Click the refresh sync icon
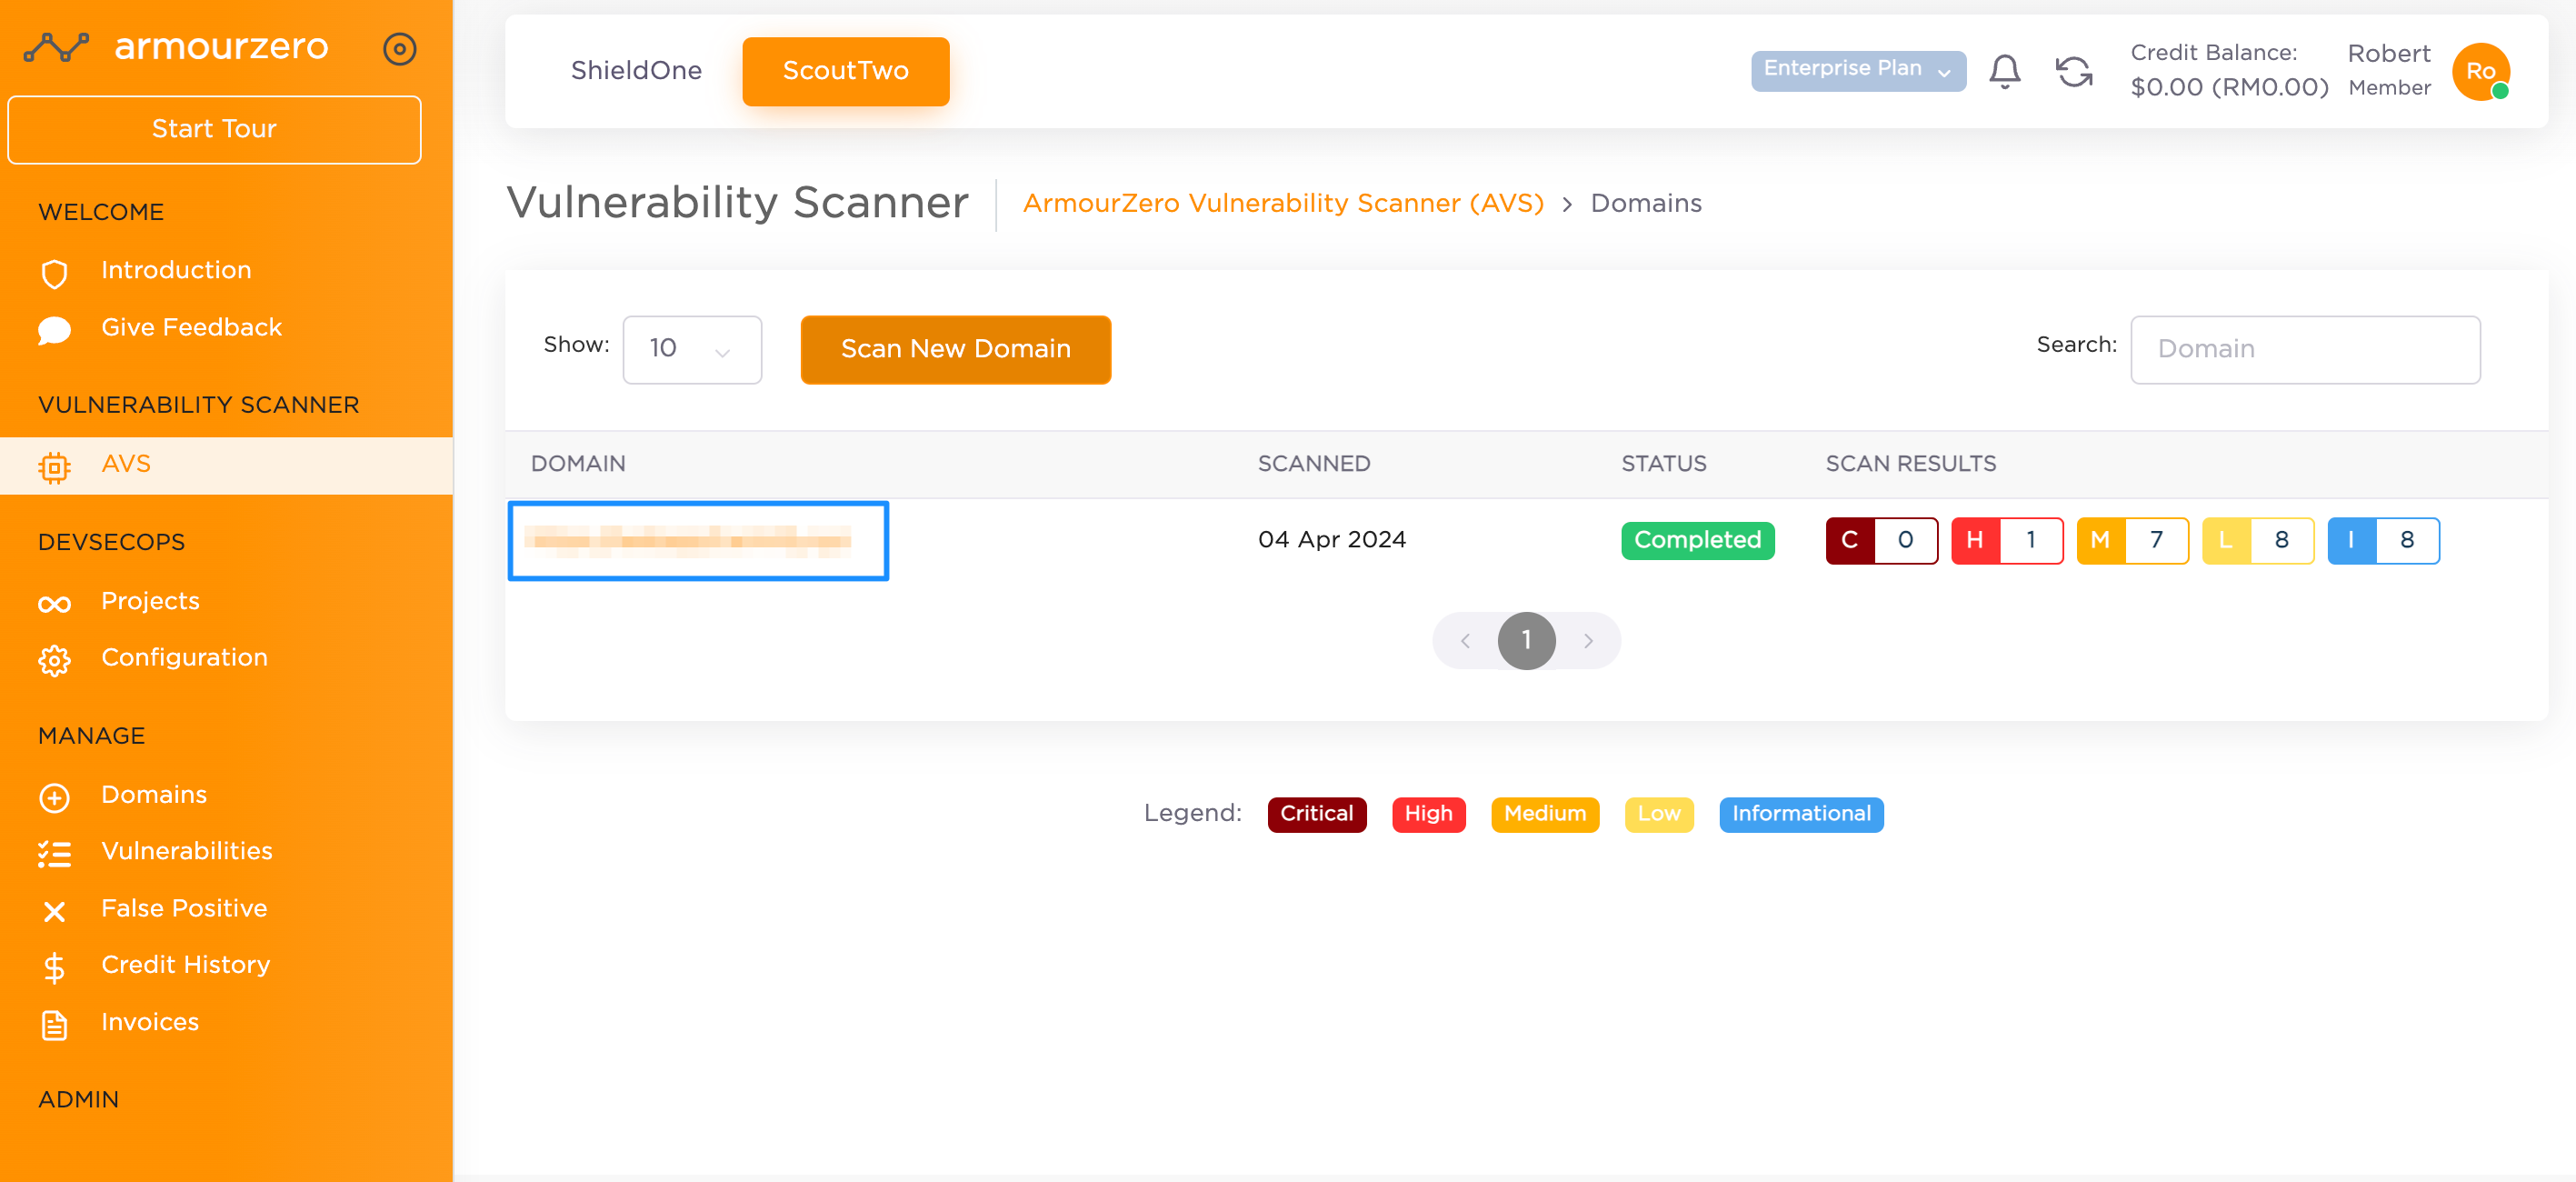Viewport: 2576px width, 1182px height. click(x=2074, y=72)
